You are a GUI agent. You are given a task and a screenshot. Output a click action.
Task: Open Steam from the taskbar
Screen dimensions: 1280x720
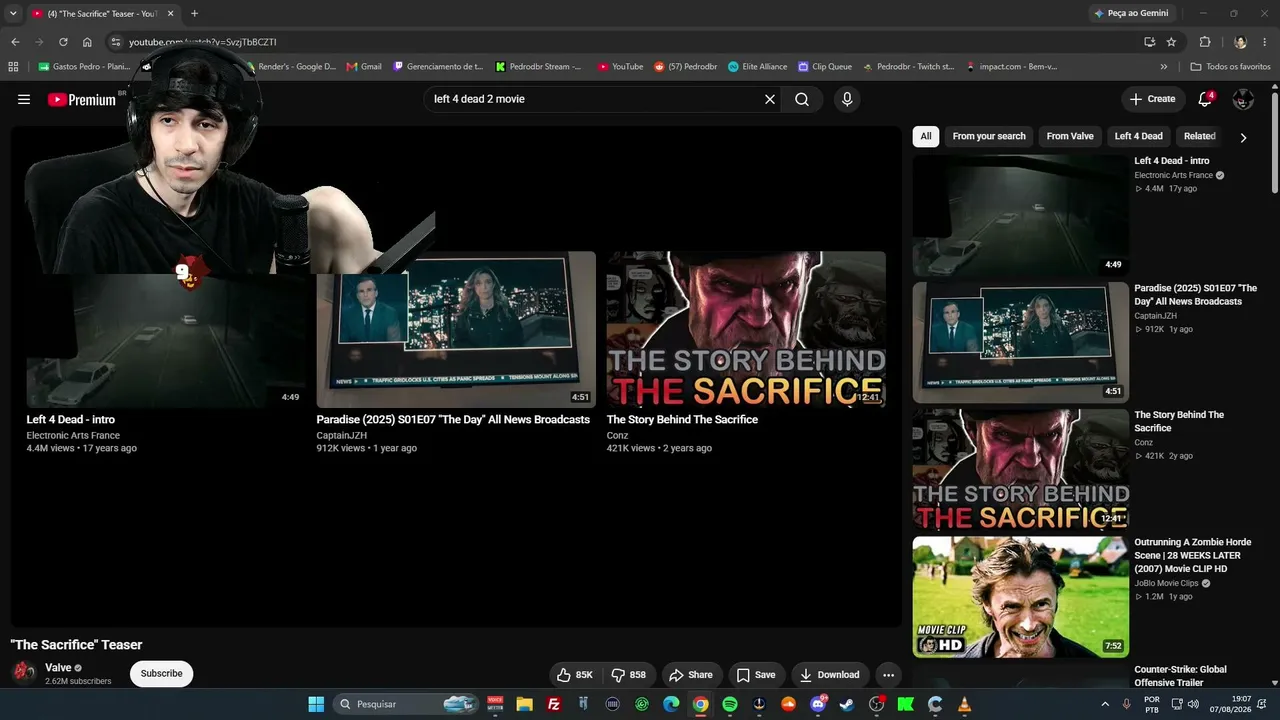pyautogui.click(x=847, y=704)
